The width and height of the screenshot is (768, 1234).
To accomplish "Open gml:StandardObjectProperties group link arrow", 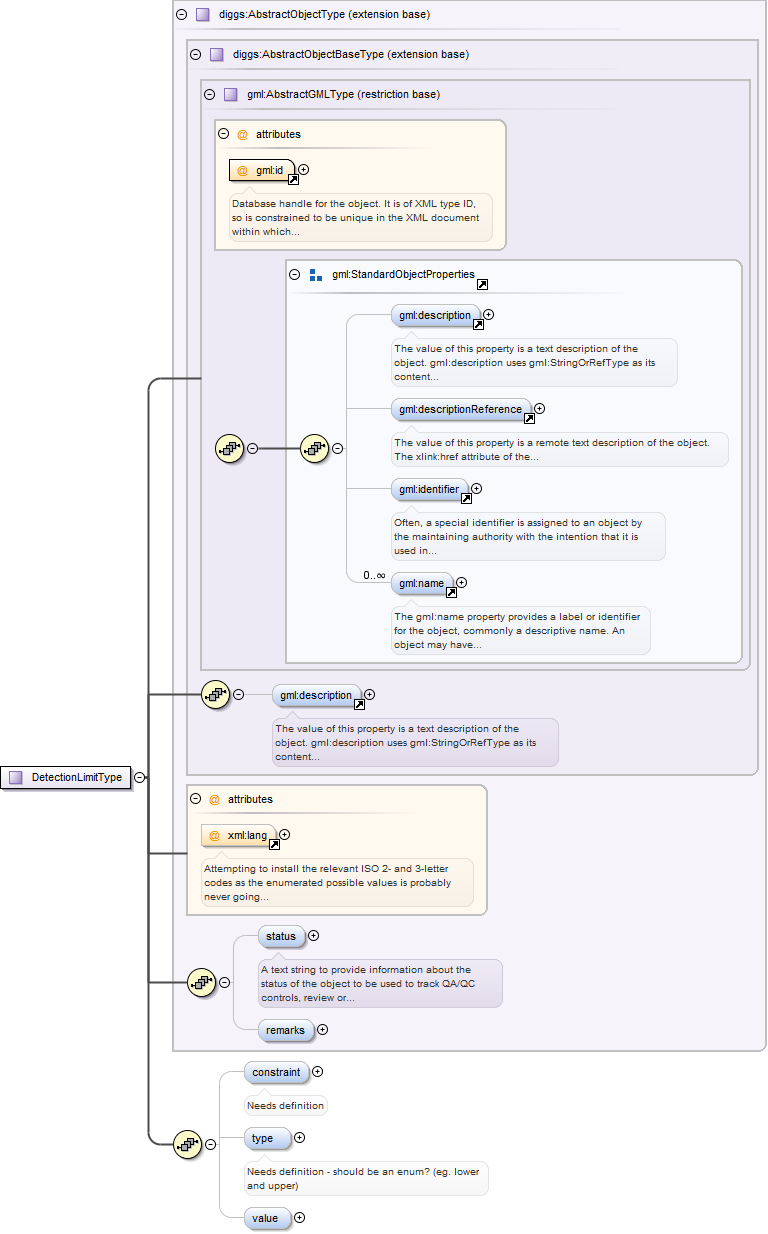I will pos(482,284).
